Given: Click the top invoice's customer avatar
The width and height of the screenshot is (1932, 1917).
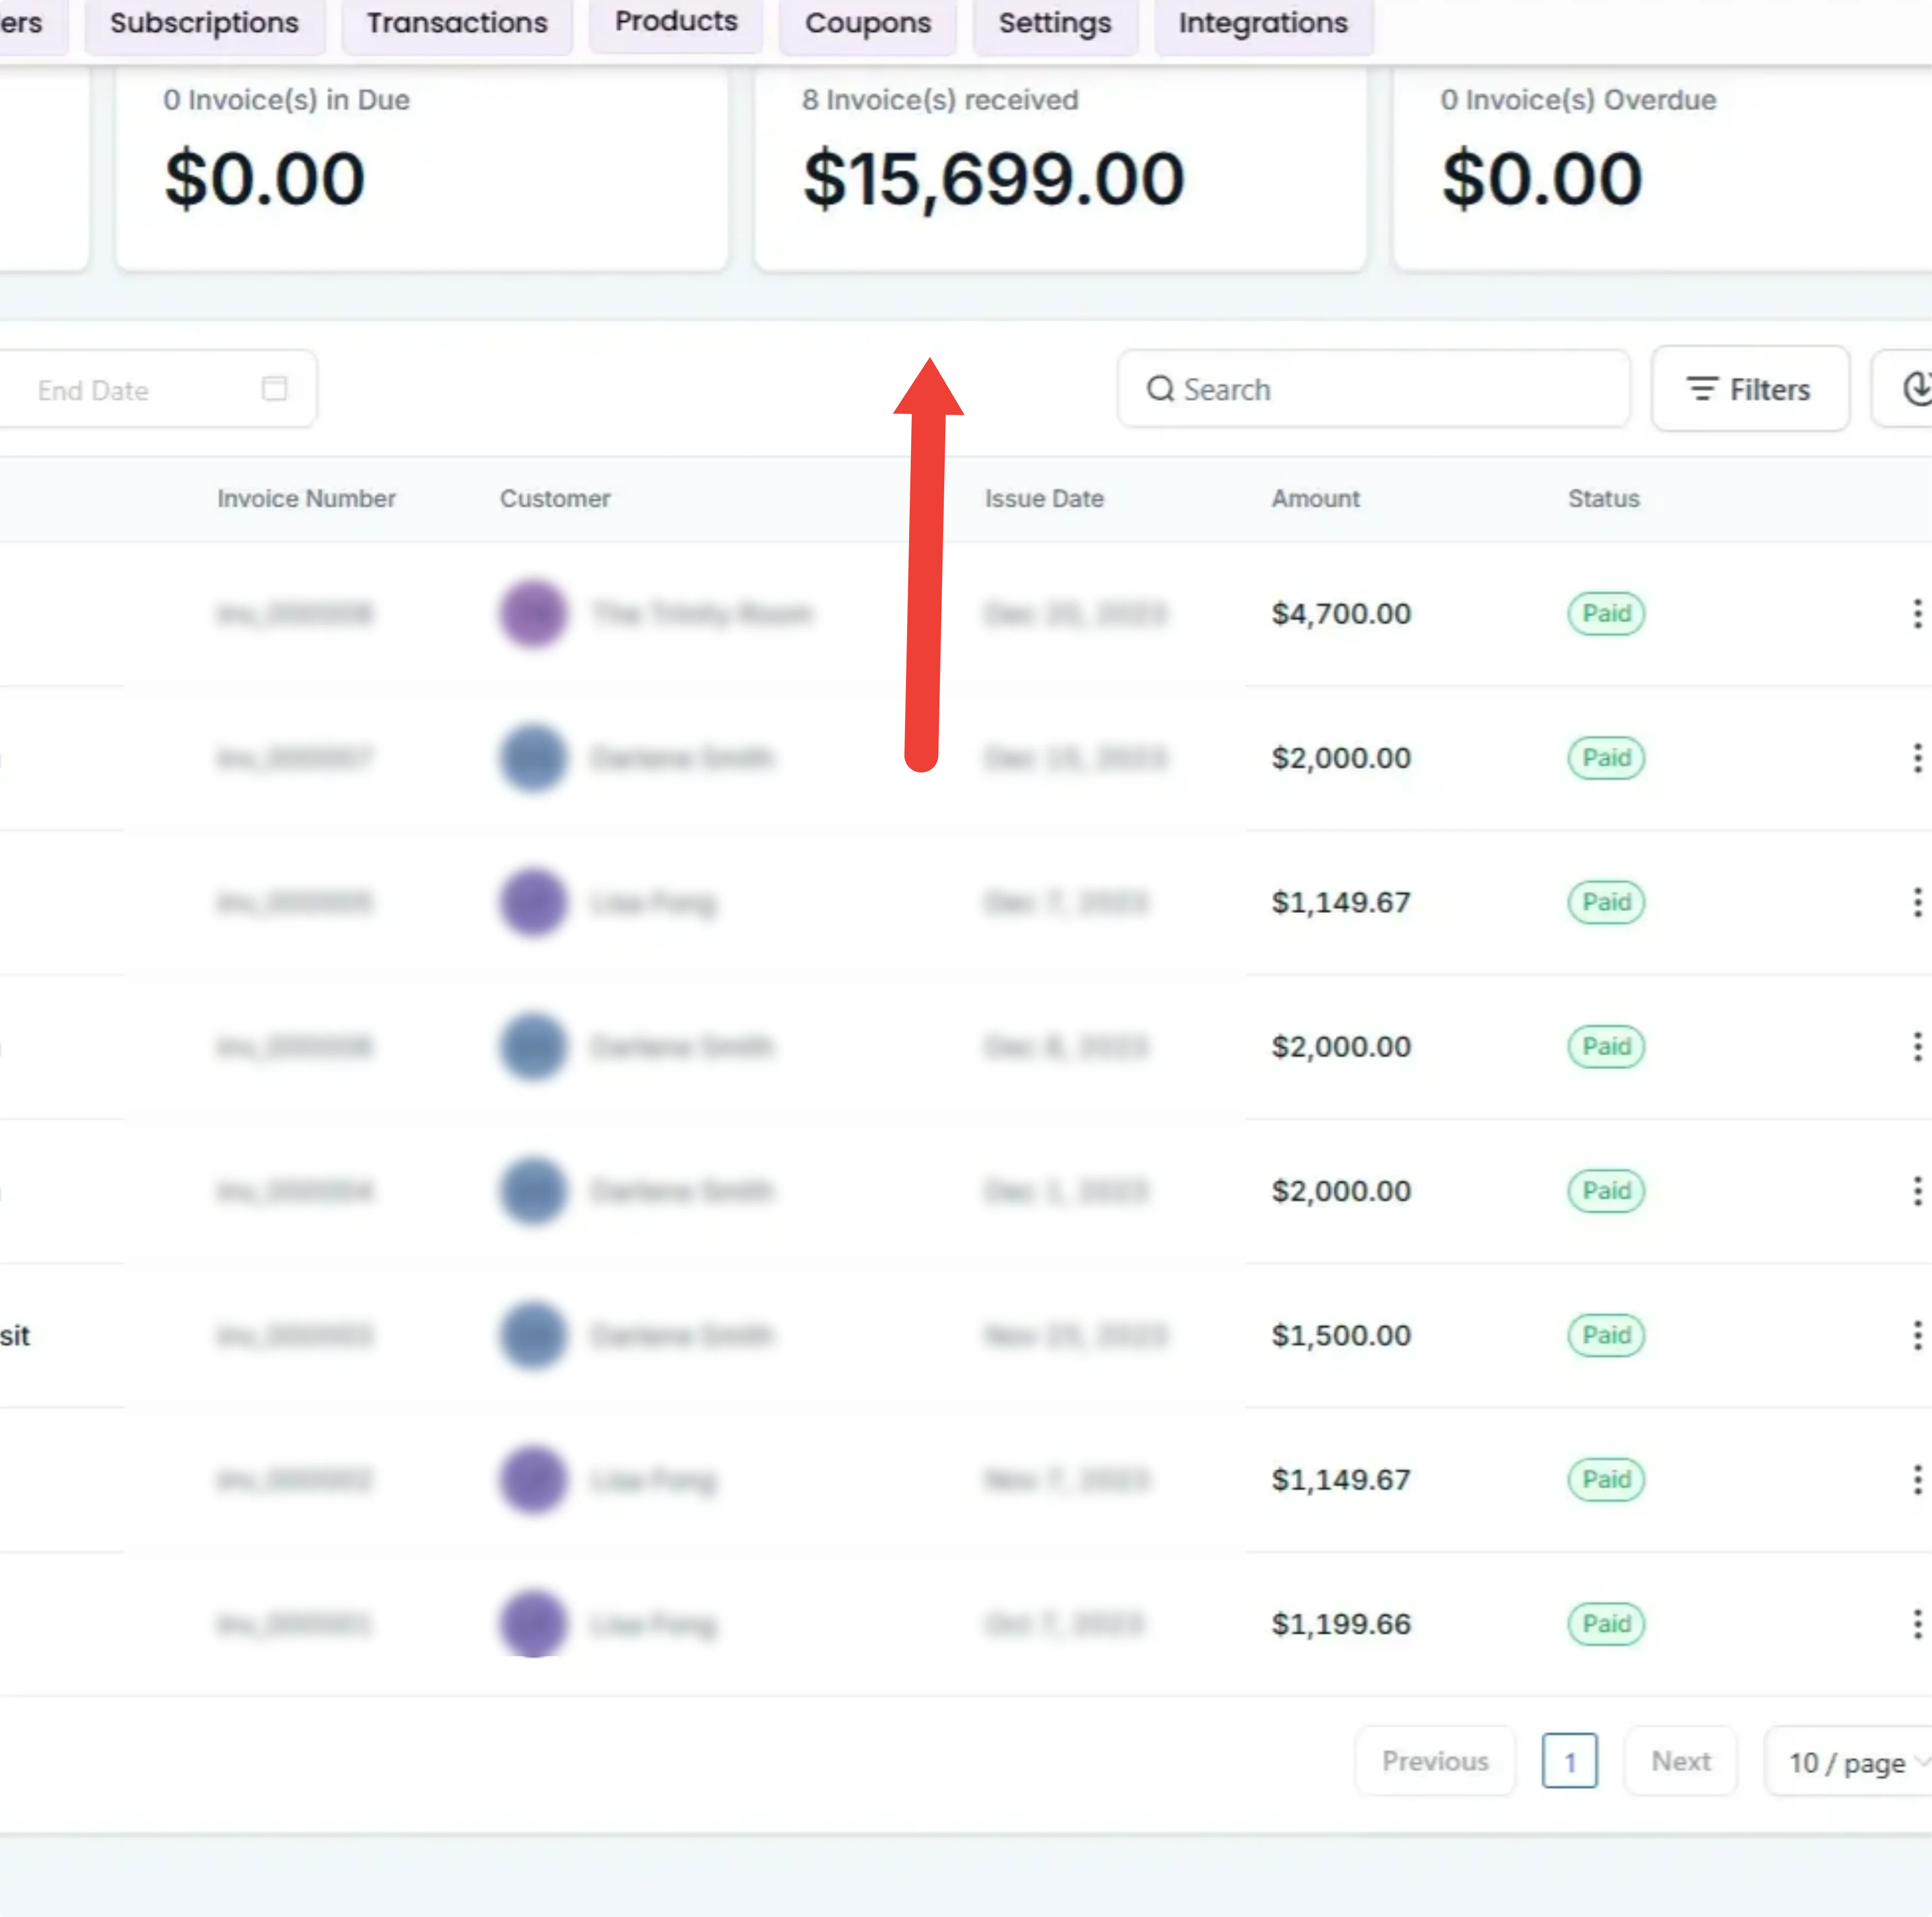Looking at the screenshot, I should 533,614.
